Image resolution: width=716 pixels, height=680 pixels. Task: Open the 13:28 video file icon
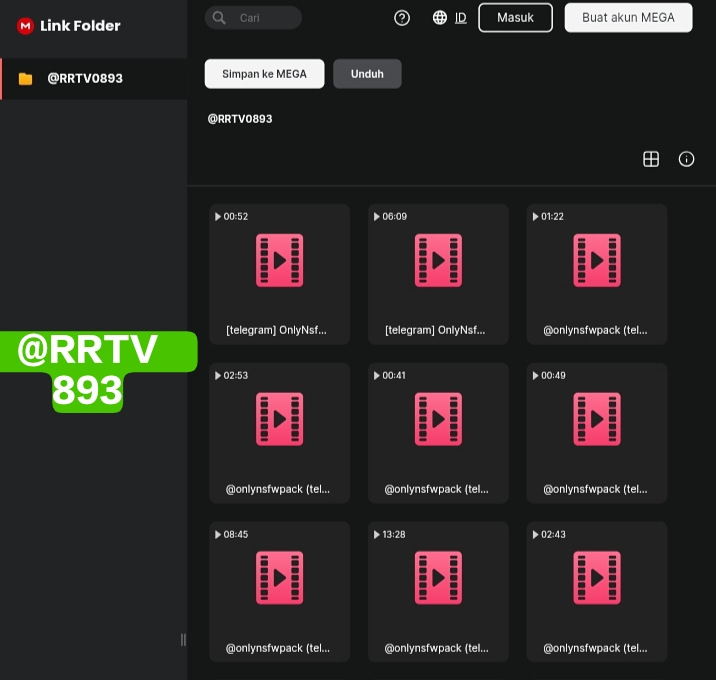(x=438, y=578)
